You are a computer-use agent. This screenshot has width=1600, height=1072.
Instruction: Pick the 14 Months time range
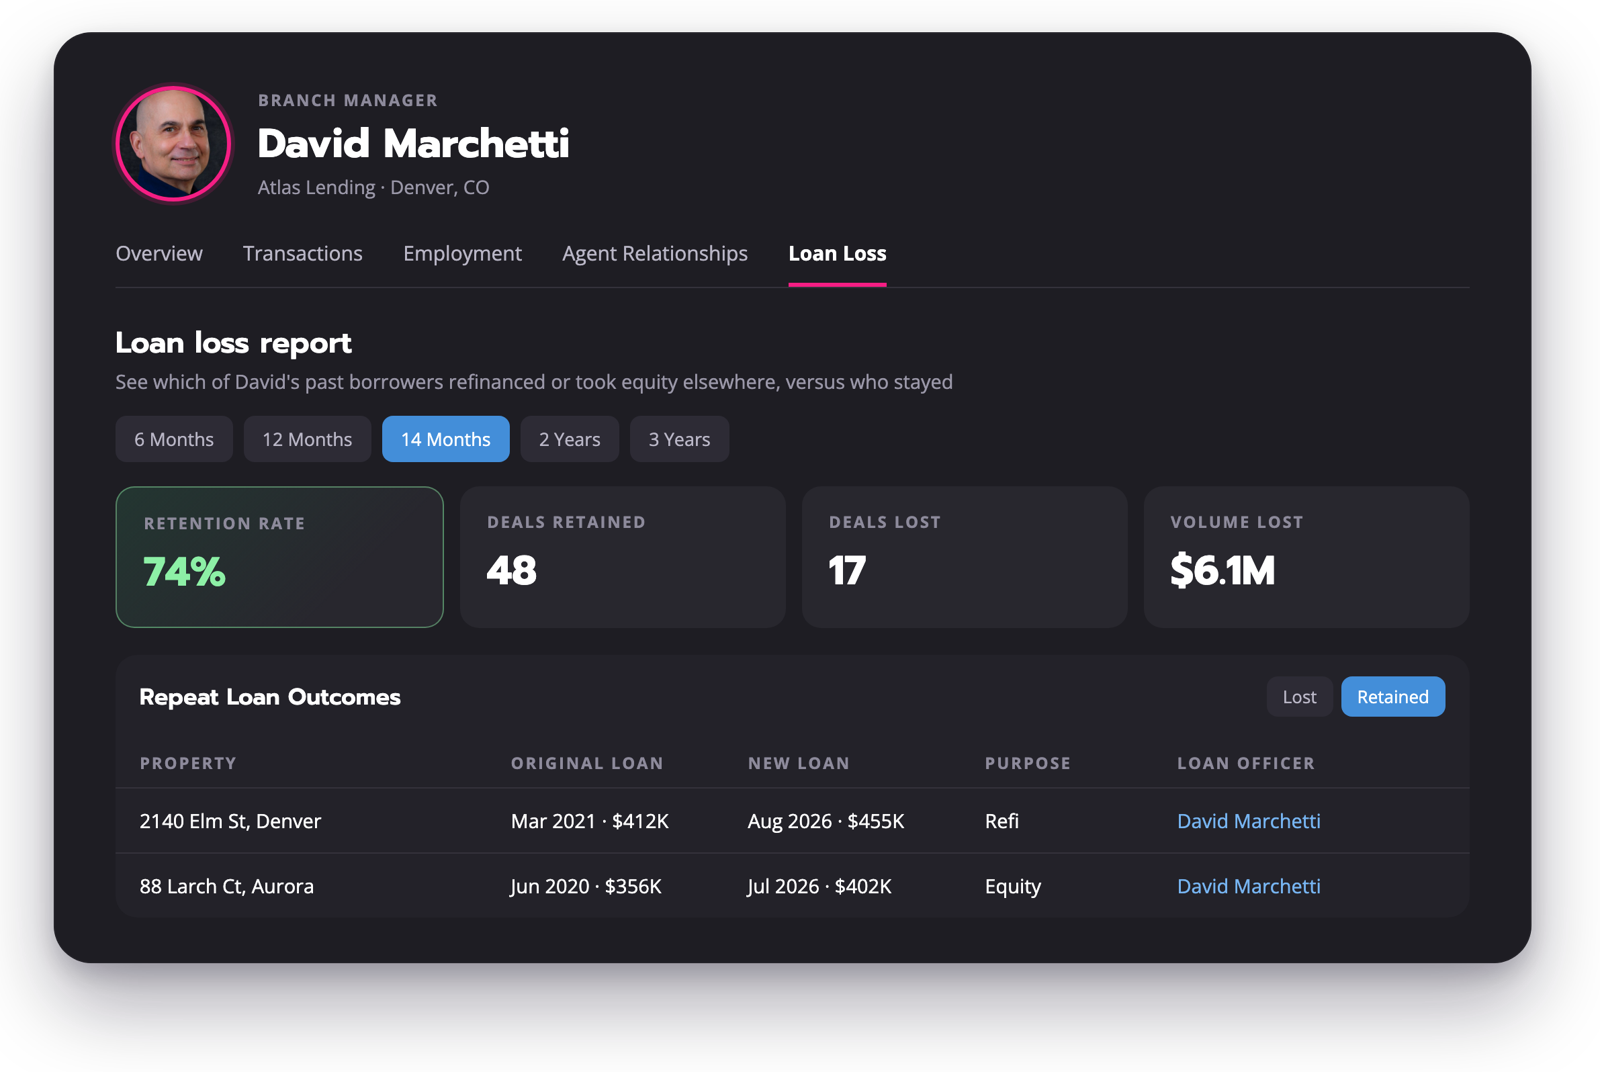click(446, 439)
